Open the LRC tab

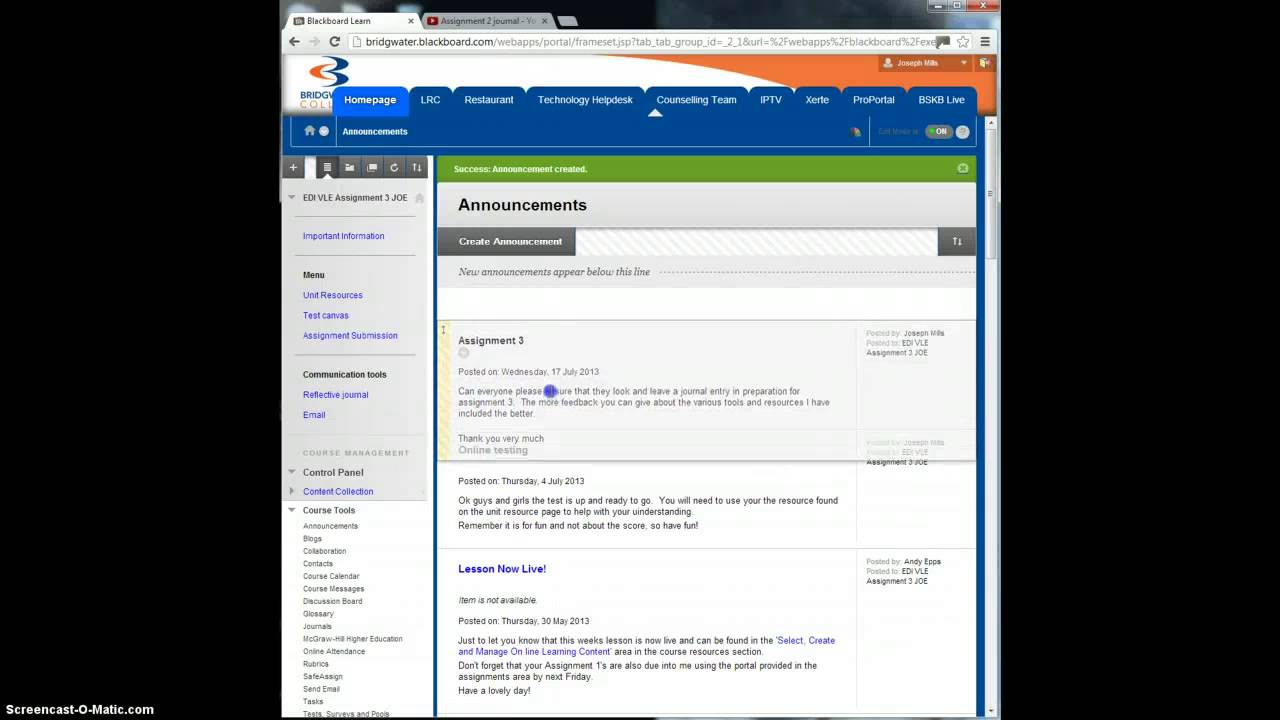click(x=430, y=100)
